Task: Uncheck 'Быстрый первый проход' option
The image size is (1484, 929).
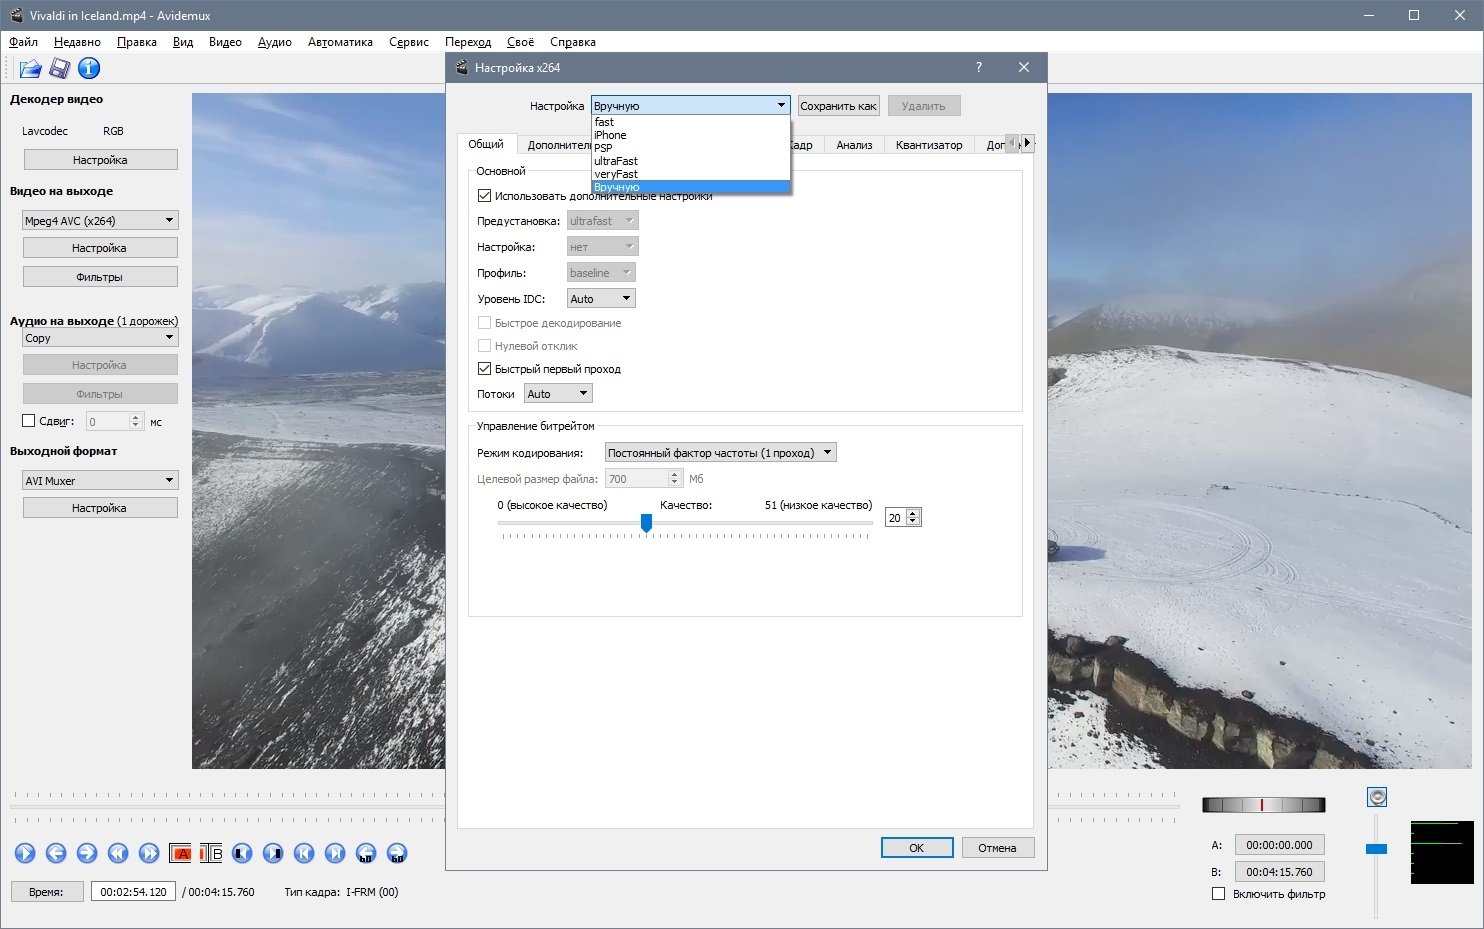Action: click(485, 369)
